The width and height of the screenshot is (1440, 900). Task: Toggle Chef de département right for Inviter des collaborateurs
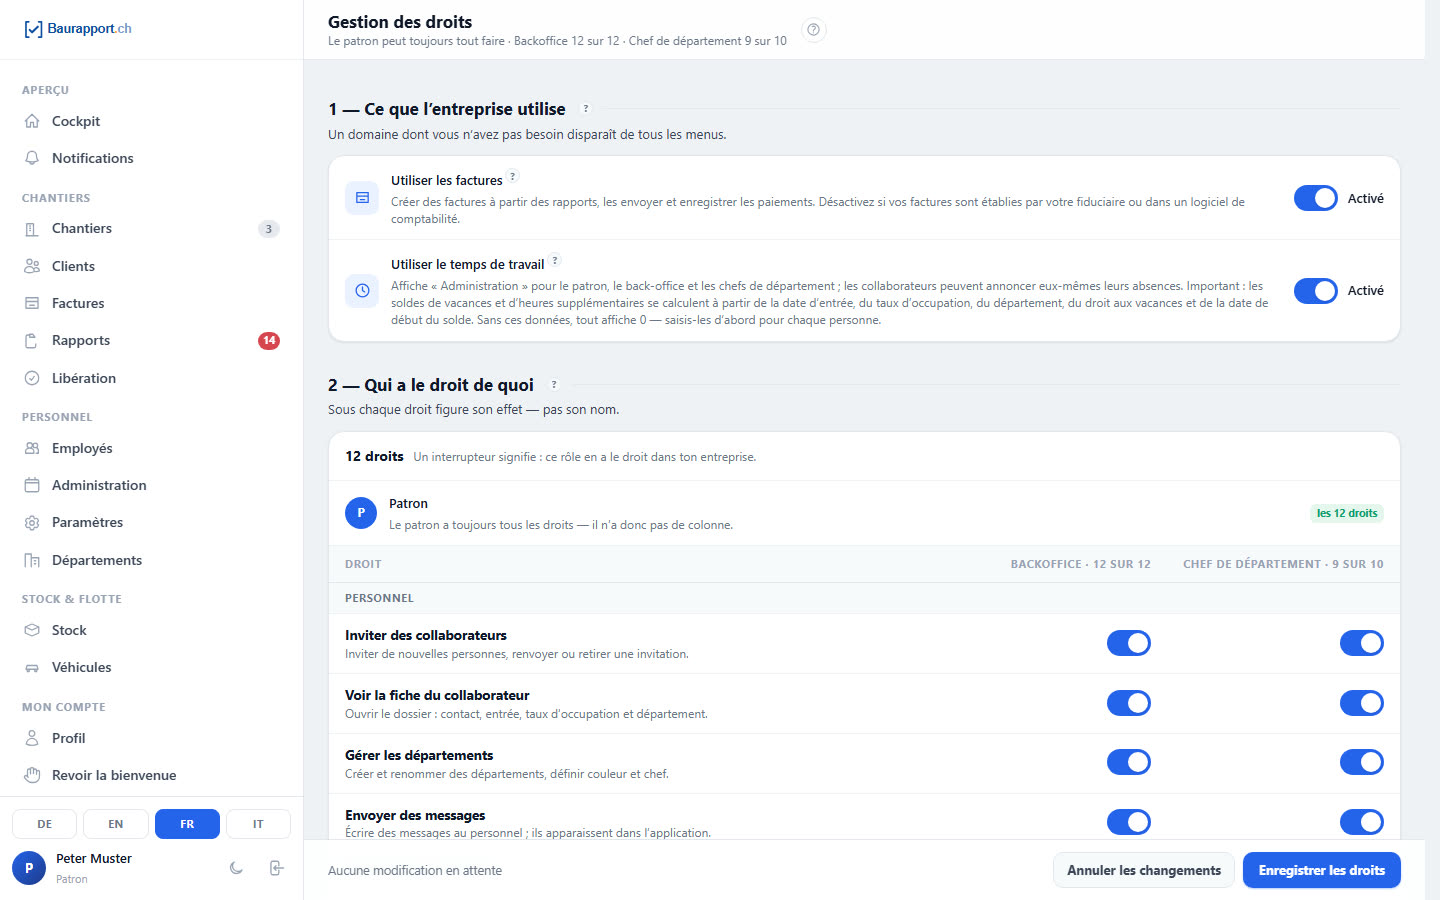click(x=1362, y=643)
